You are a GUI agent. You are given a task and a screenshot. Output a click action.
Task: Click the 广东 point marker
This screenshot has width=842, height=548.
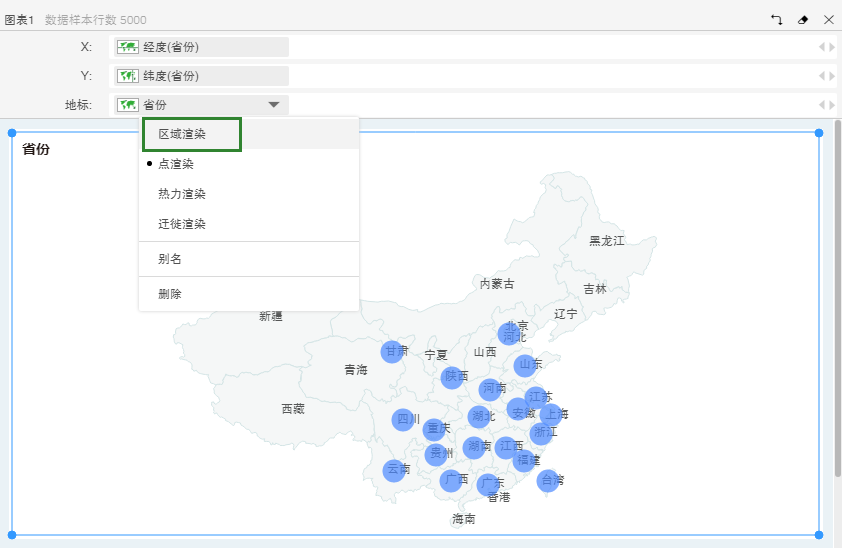[x=488, y=484]
